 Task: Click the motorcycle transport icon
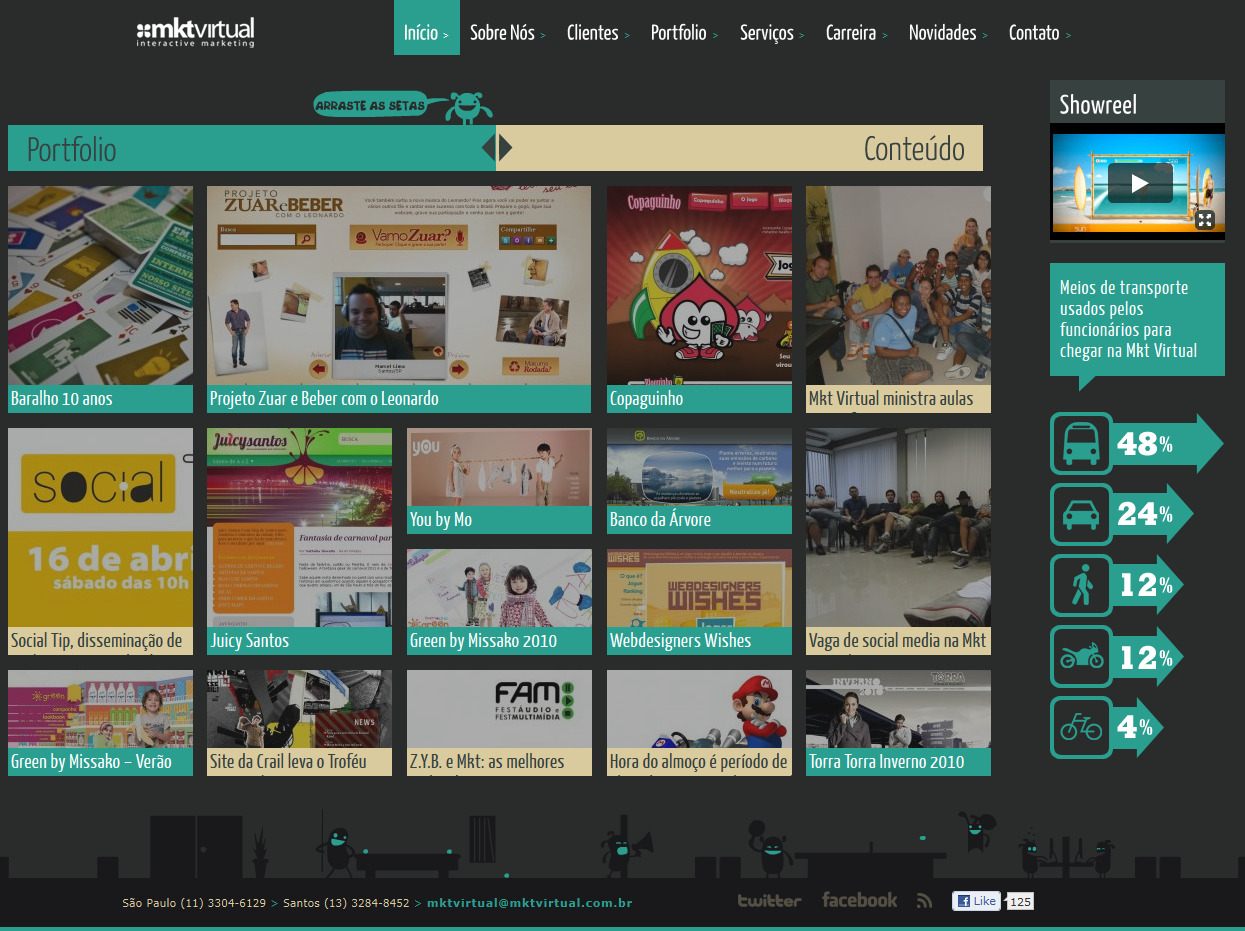coord(1081,656)
